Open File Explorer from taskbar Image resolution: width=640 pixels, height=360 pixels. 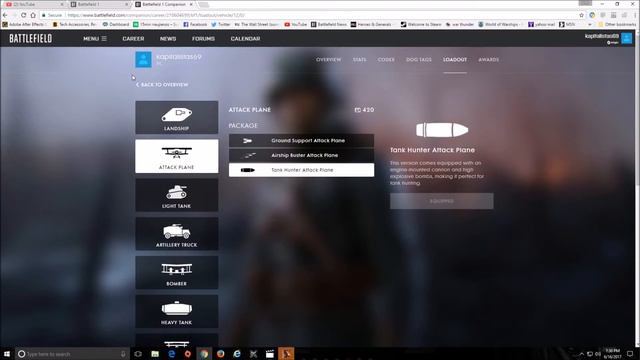[x=155, y=354]
